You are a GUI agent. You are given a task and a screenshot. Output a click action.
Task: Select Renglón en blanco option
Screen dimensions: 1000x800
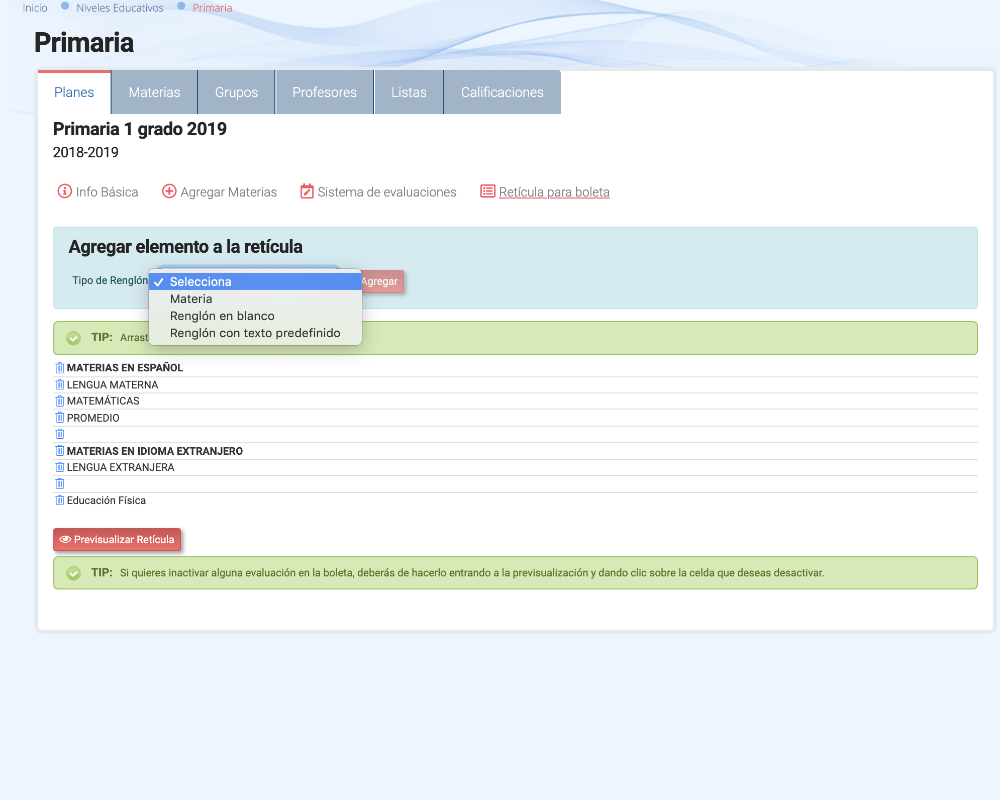point(222,316)
